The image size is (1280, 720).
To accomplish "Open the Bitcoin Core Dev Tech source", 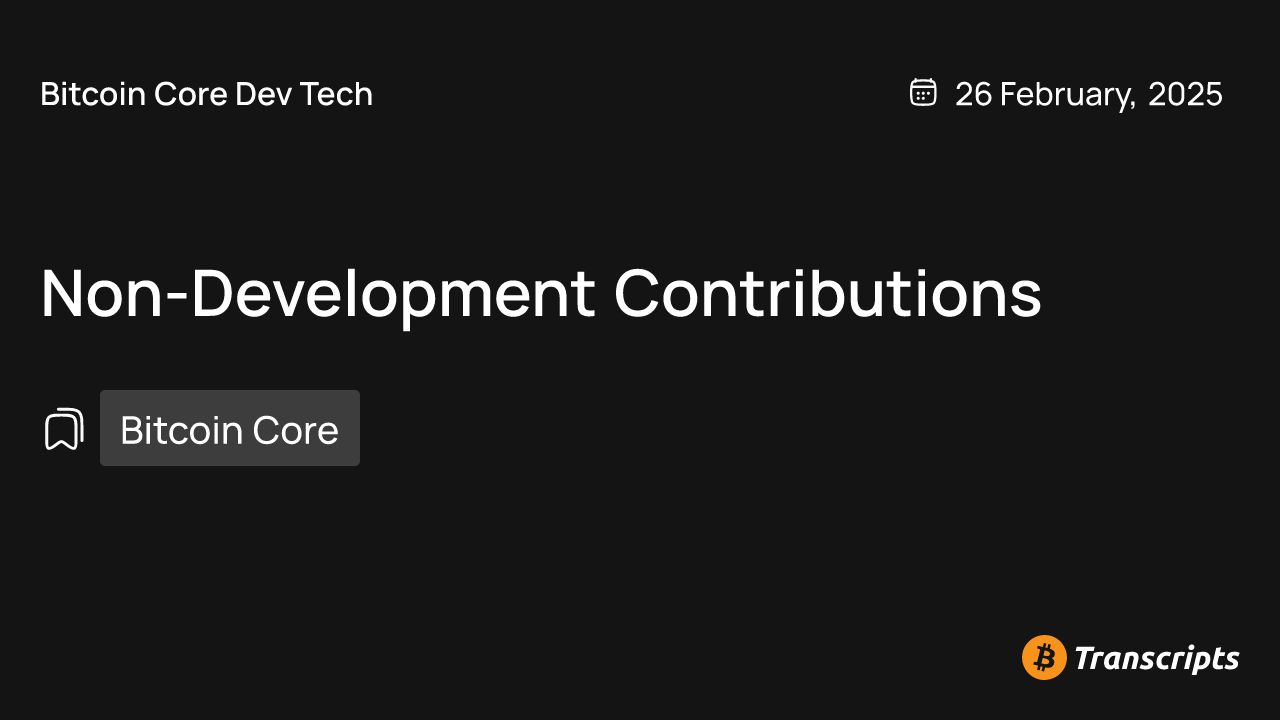I will pyautogui.click(x=206, y=94).
